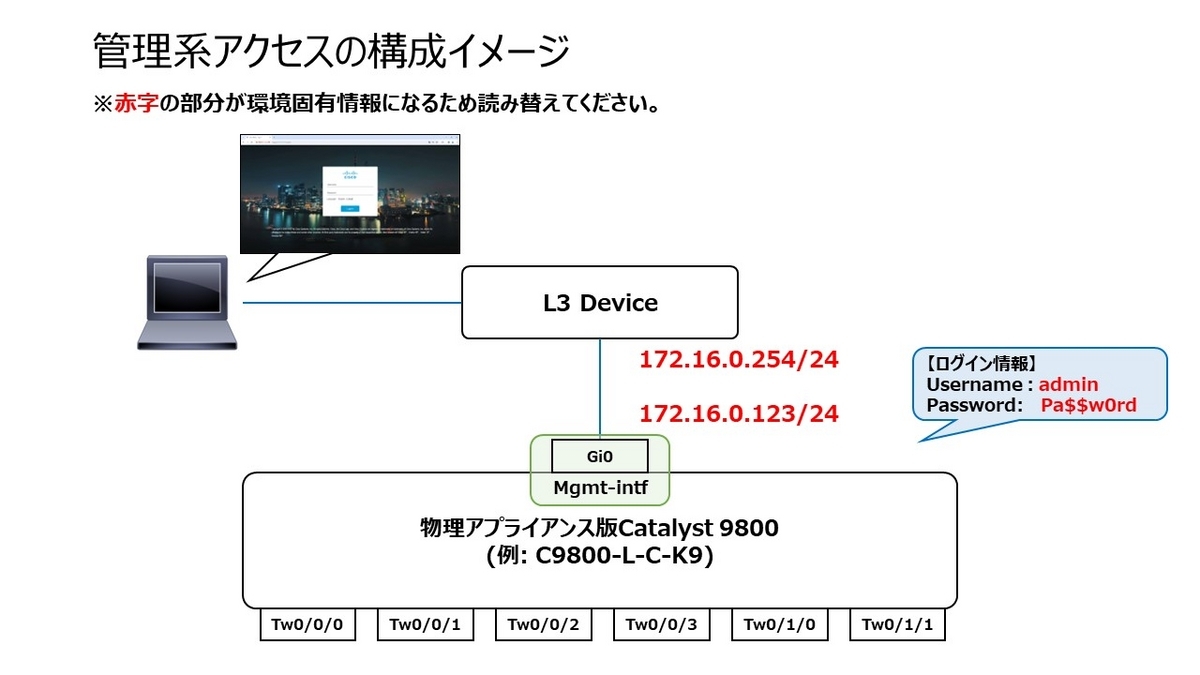Select the Tw0/0/1 port box
This screenshot has height=675, width=1200.
coord(425,625)
